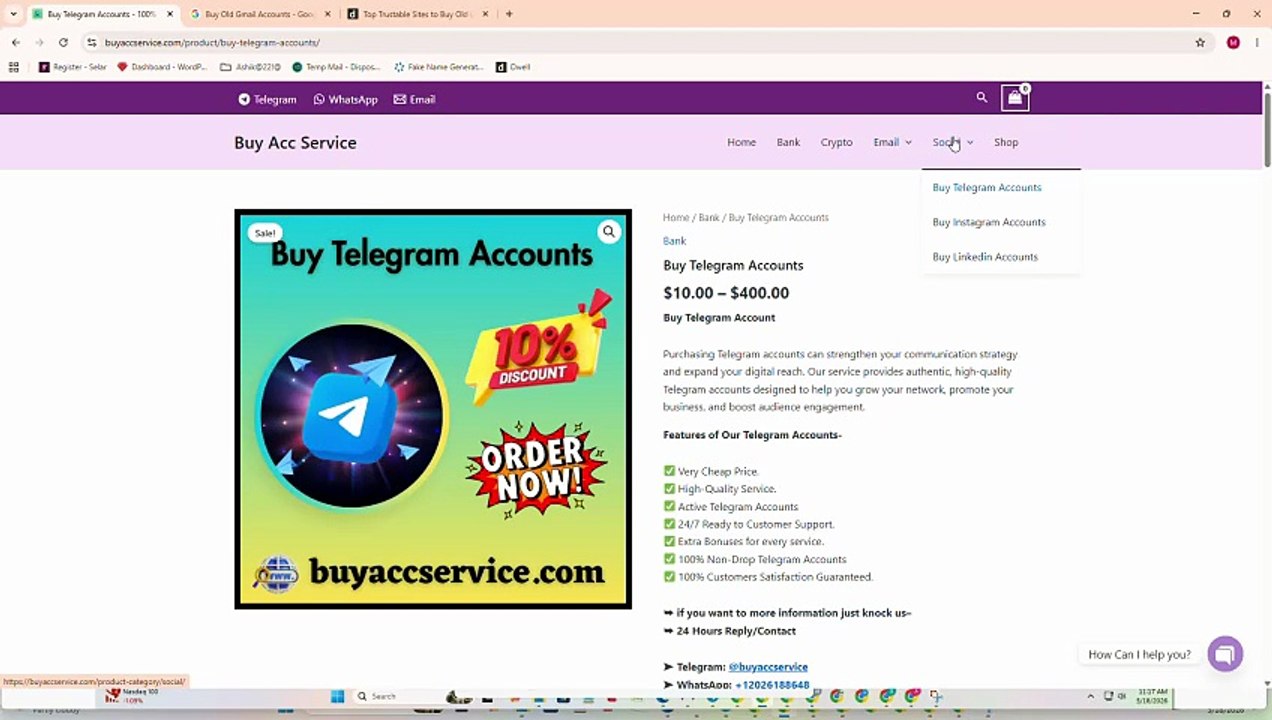This screenshot has height=720, width=1272.
Task: Go forward with the browser forward arrow
Action: (x=39, y=42)
